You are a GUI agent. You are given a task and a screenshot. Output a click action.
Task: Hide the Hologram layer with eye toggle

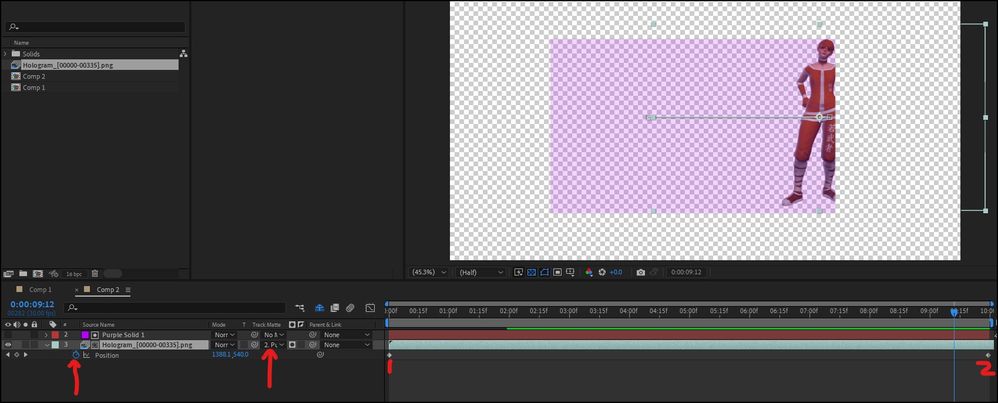point(8,344)
